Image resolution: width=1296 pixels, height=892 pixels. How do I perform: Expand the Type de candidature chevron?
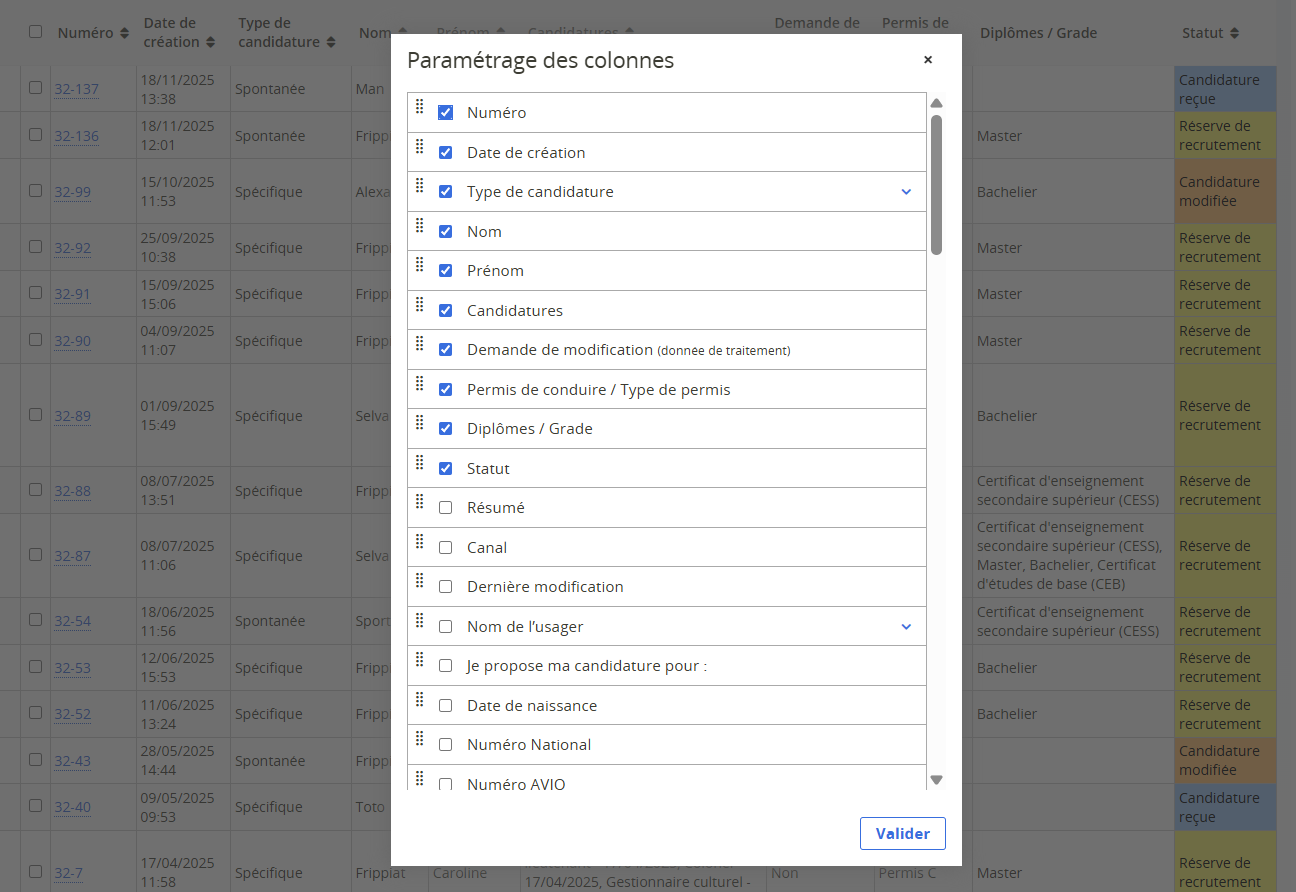tap(906, 192)
